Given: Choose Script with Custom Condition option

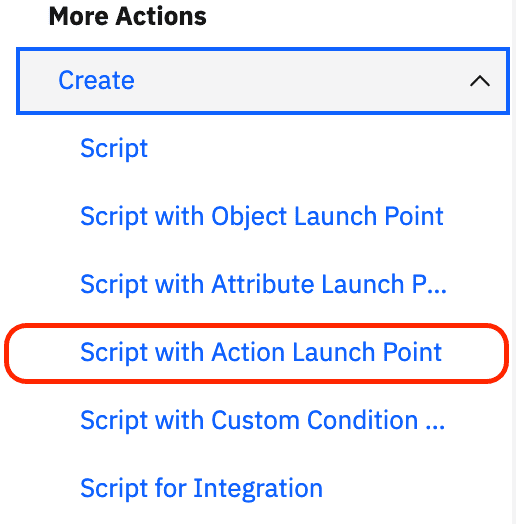Looking at the screenshot, I should click(263, 420).
